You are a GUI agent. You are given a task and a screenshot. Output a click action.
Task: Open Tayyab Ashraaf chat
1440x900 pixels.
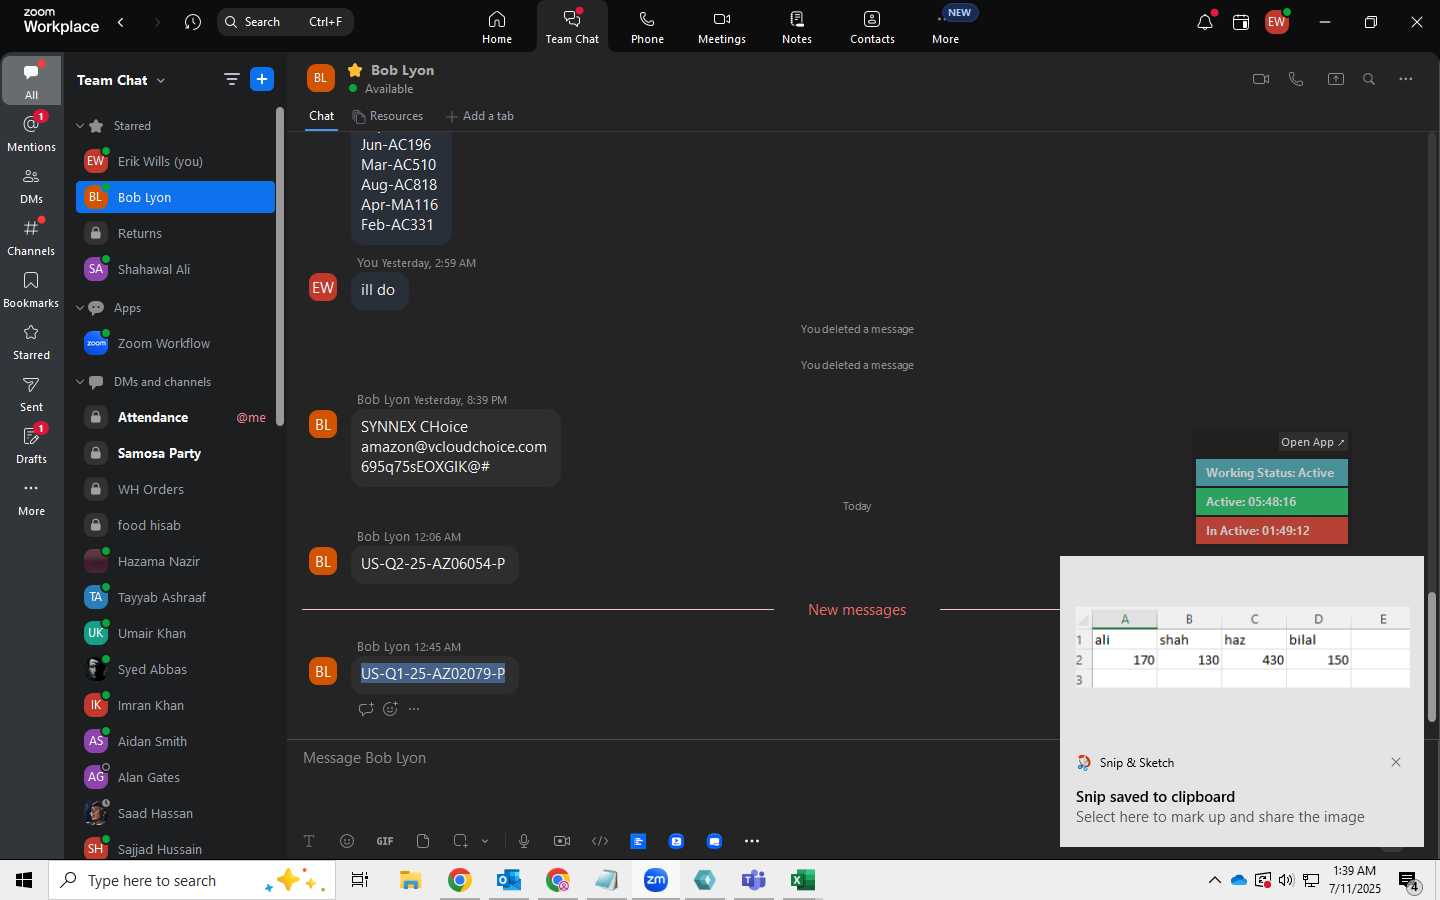pos(175,597)
